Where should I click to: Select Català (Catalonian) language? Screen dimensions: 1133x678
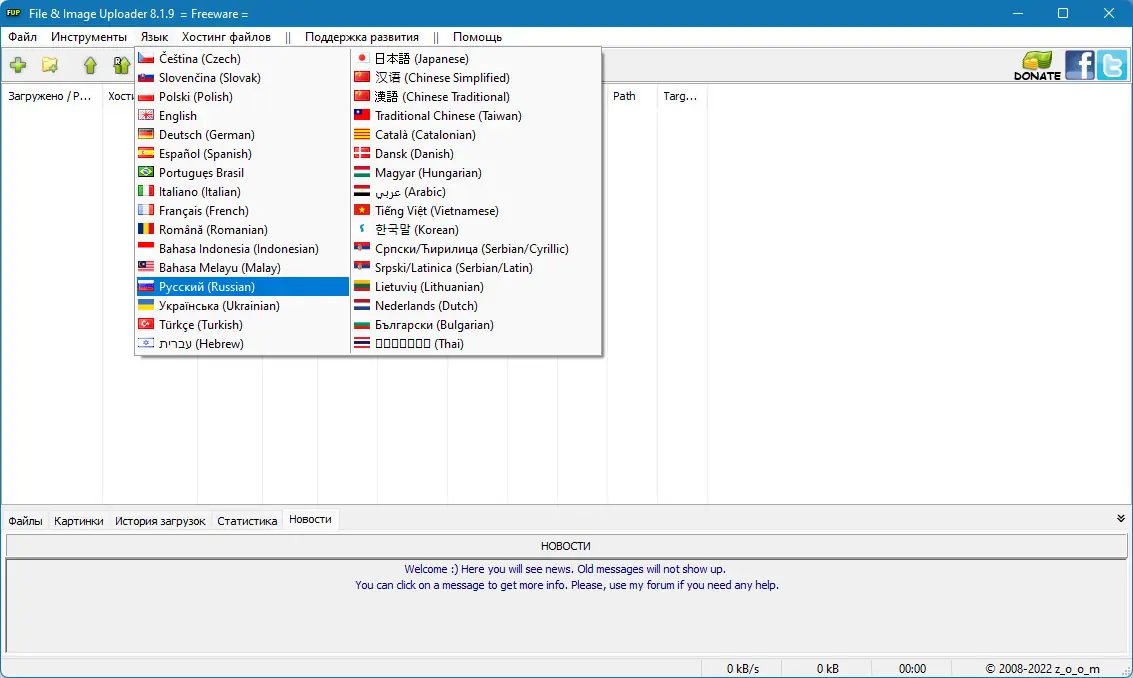(x=476, y=134)
